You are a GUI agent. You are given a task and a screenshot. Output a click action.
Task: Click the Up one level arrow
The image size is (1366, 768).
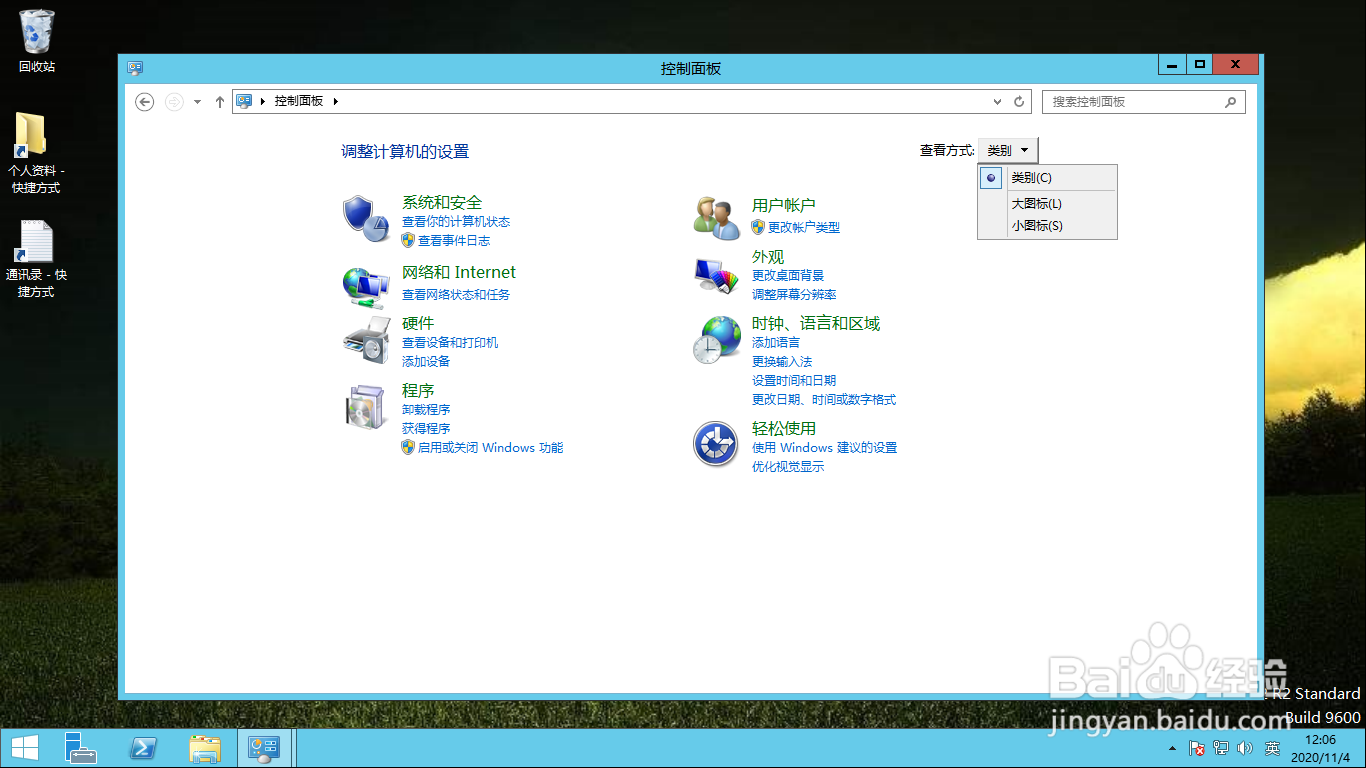(220, 101)
